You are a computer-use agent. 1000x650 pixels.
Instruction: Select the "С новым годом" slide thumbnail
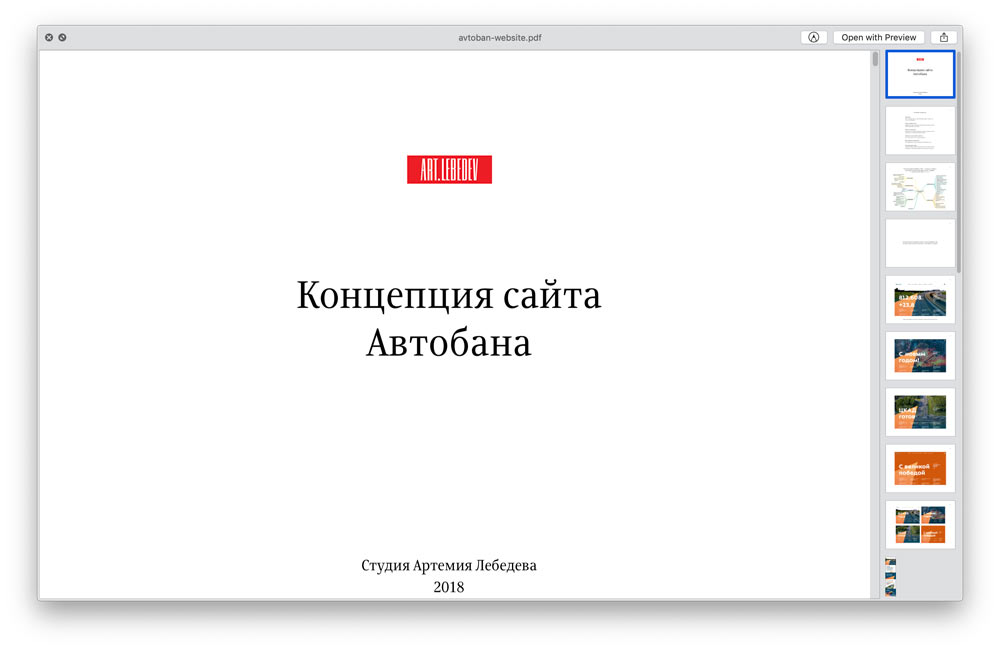click(919, 356)
